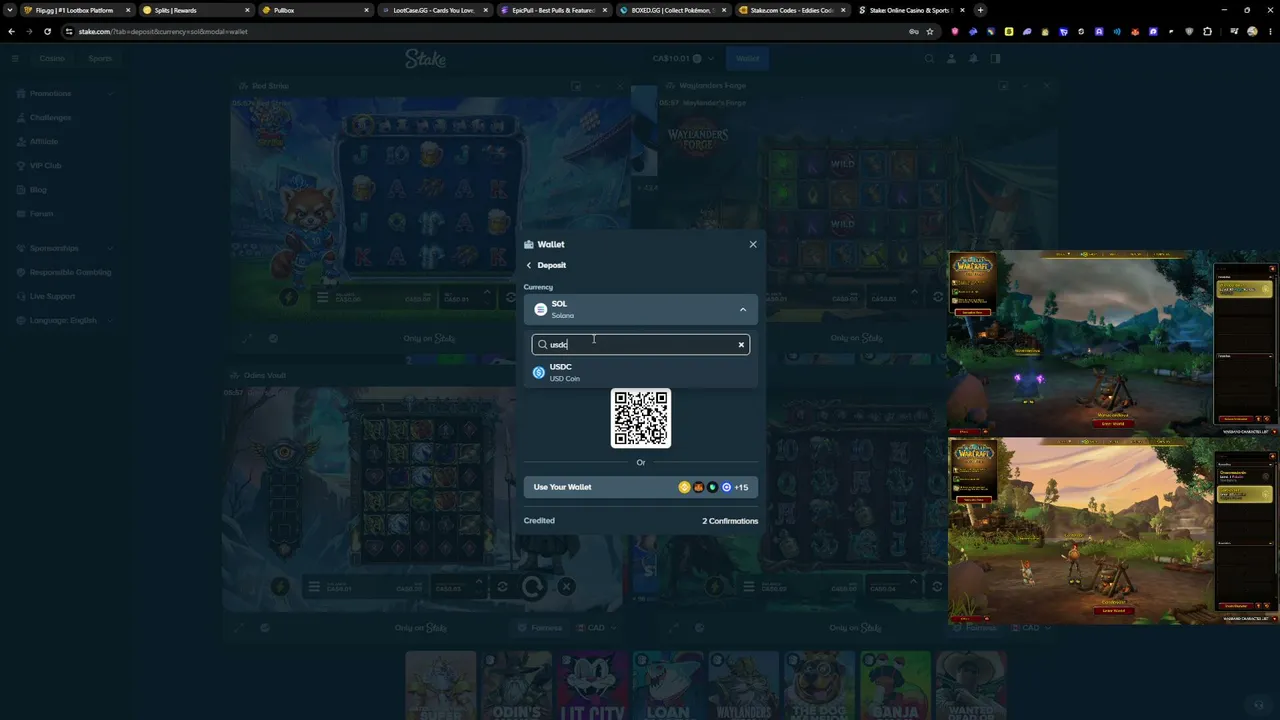Click the Casino header tab
This screenshot has height=720, width=1280.
pyautogui.click(x=52, y=58)
